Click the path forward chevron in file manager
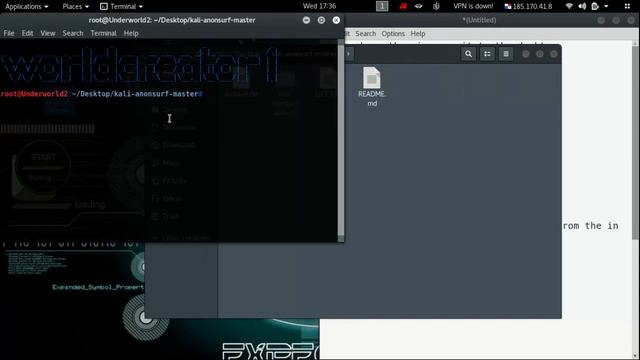The height and width of the screenshot is (360, 640). tap(349, 54)
